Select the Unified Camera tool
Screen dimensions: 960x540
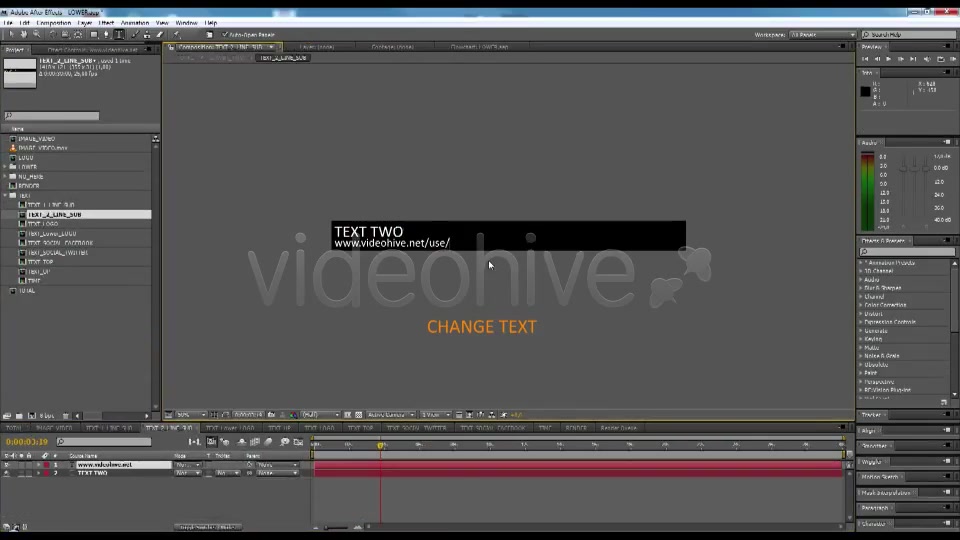[x=65, y=35]
